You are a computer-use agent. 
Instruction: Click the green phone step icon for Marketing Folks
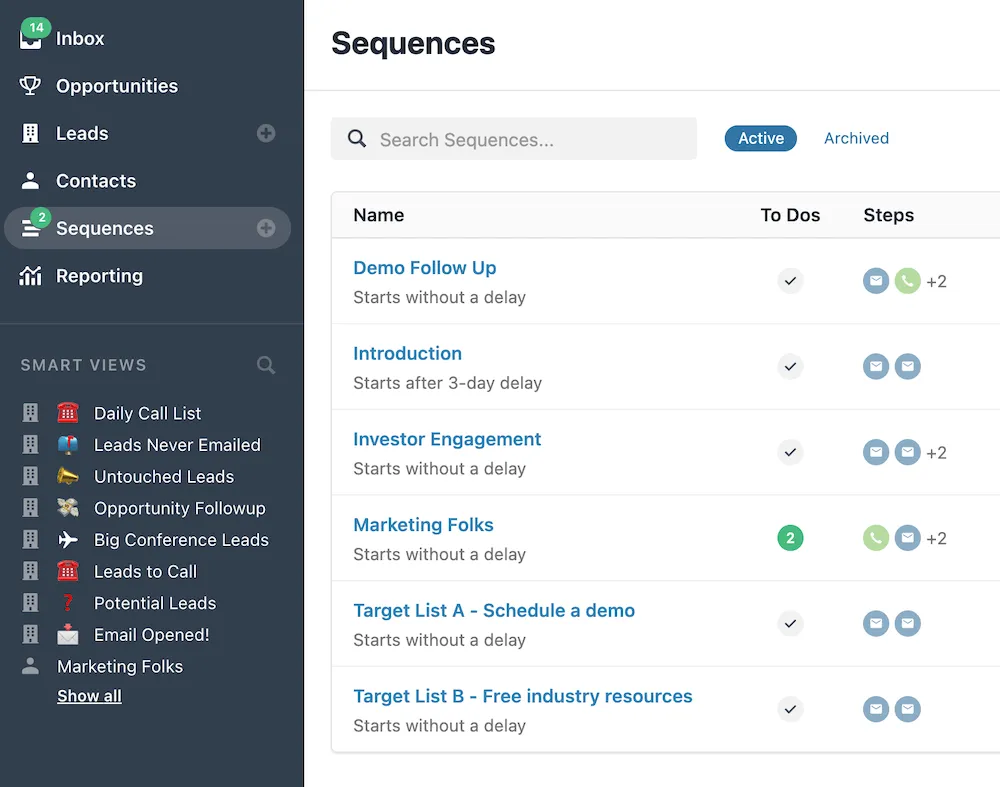[x=876, y=538]
